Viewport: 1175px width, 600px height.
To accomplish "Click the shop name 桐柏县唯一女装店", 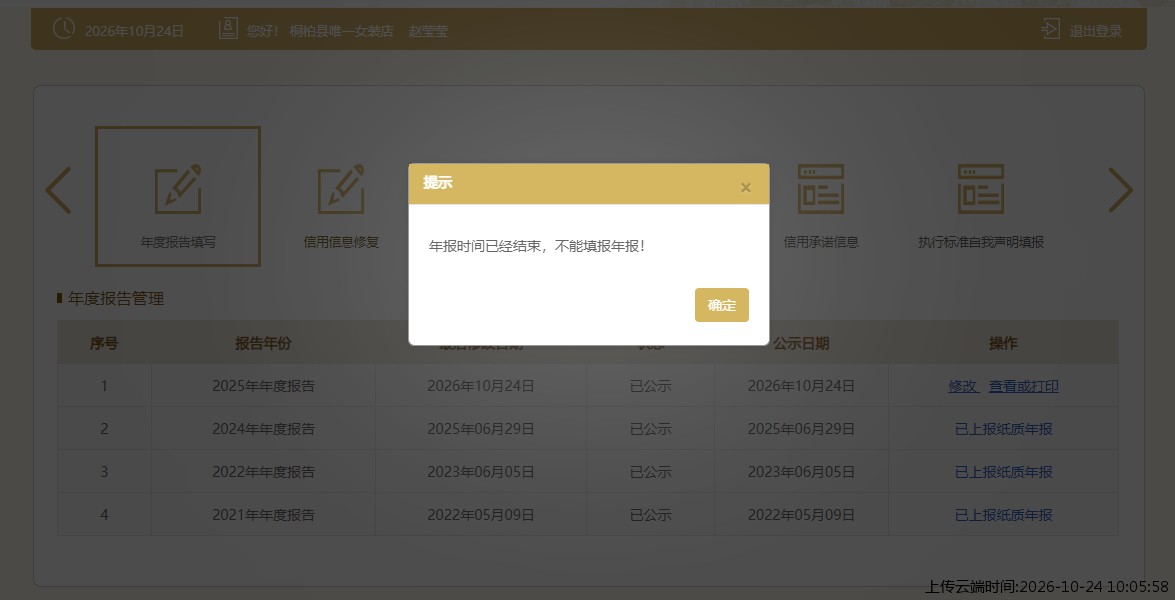I will (342, 31).
